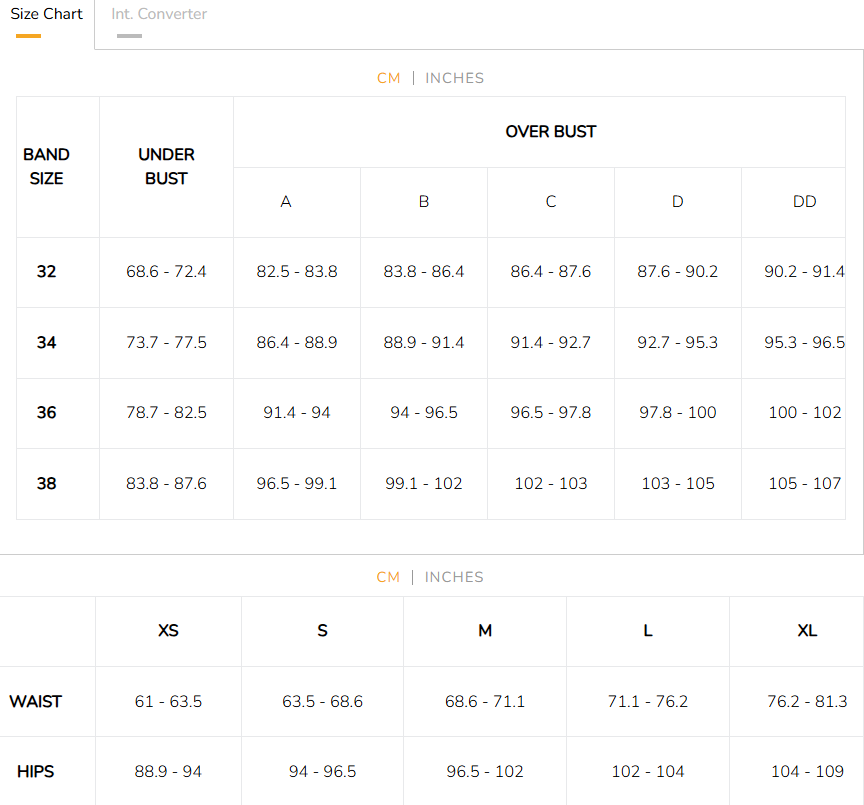Switch bra size table to INCHES
This screenshot has height=805, width=864.
coord(454,78)
